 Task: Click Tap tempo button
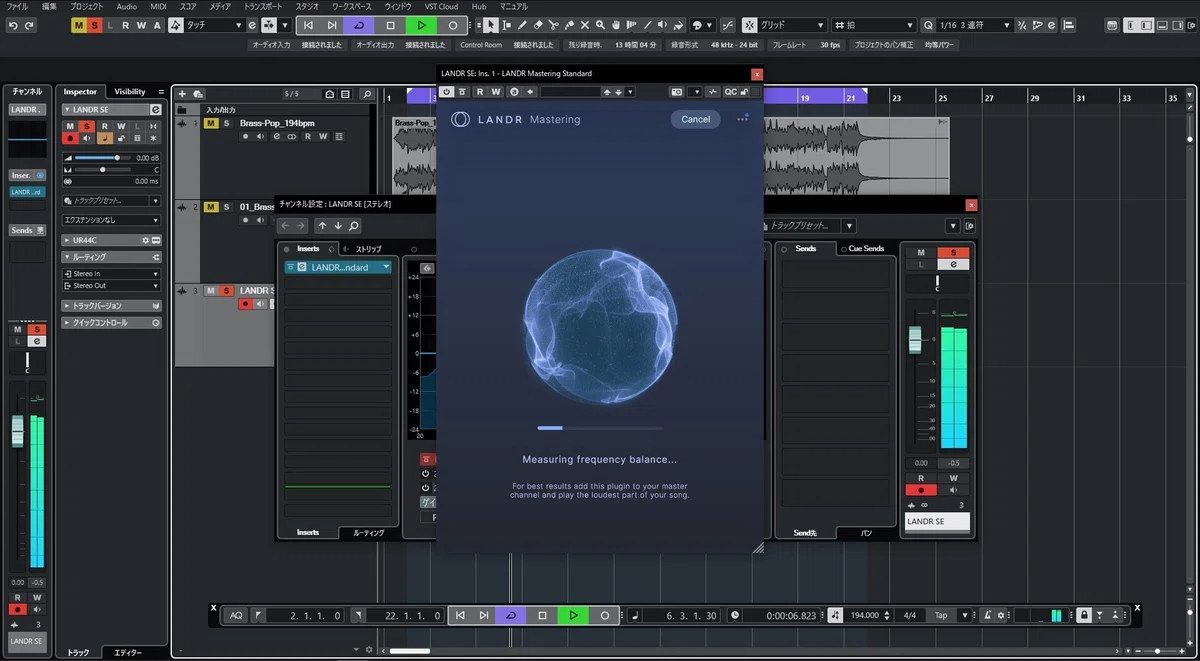(x=941, y=615)
